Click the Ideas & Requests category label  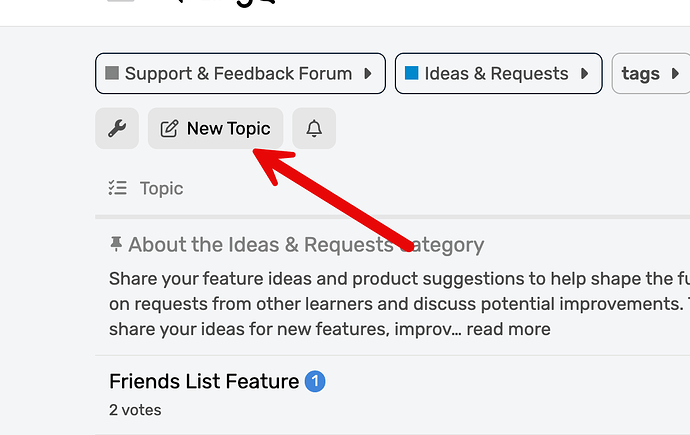tap(496, 73)
